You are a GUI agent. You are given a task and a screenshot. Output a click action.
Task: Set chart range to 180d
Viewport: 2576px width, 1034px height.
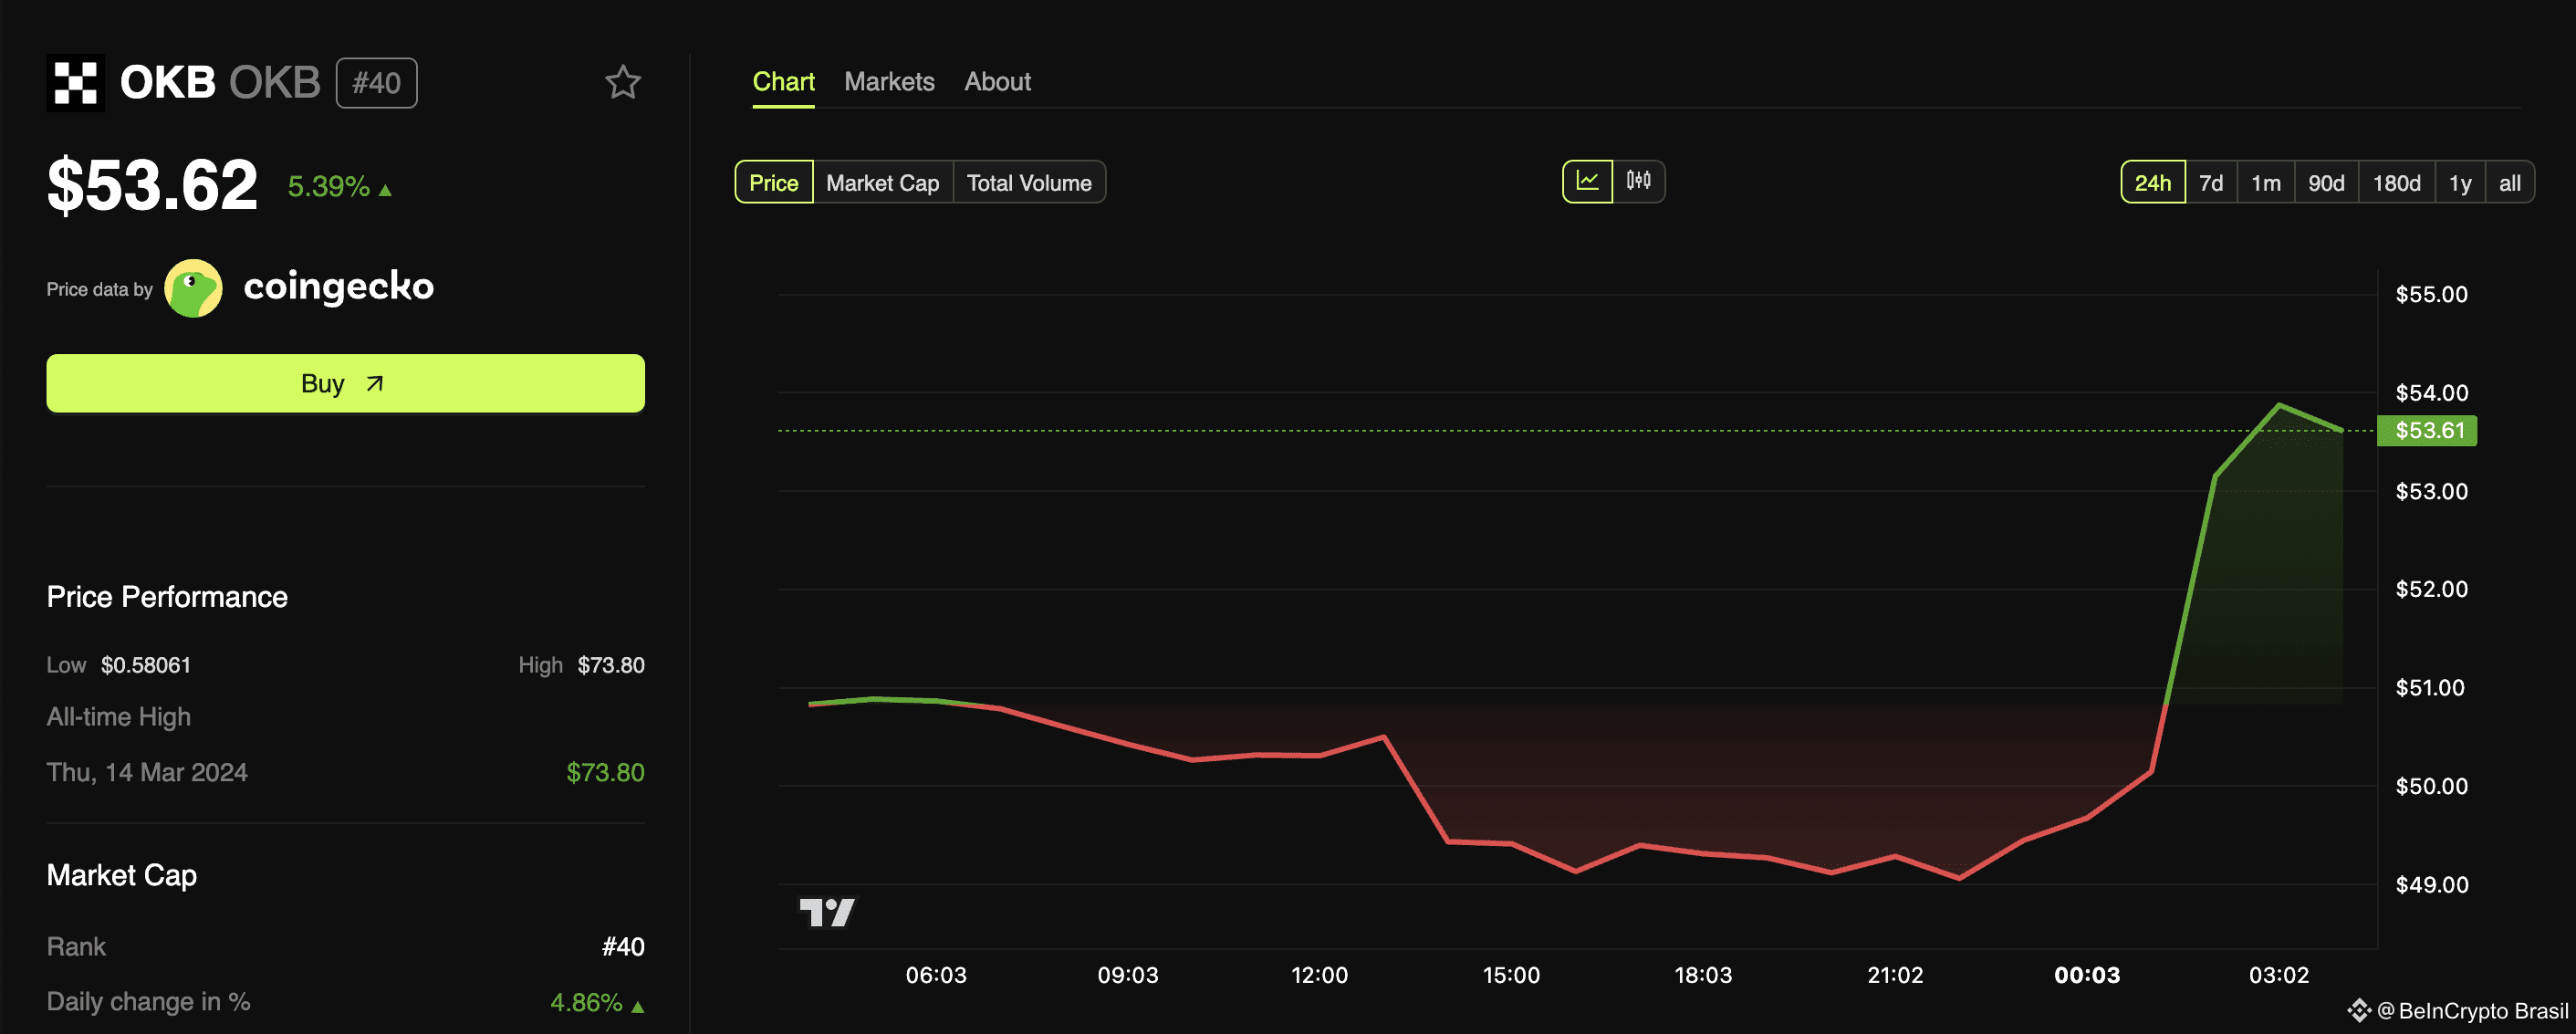[2397, 183]
